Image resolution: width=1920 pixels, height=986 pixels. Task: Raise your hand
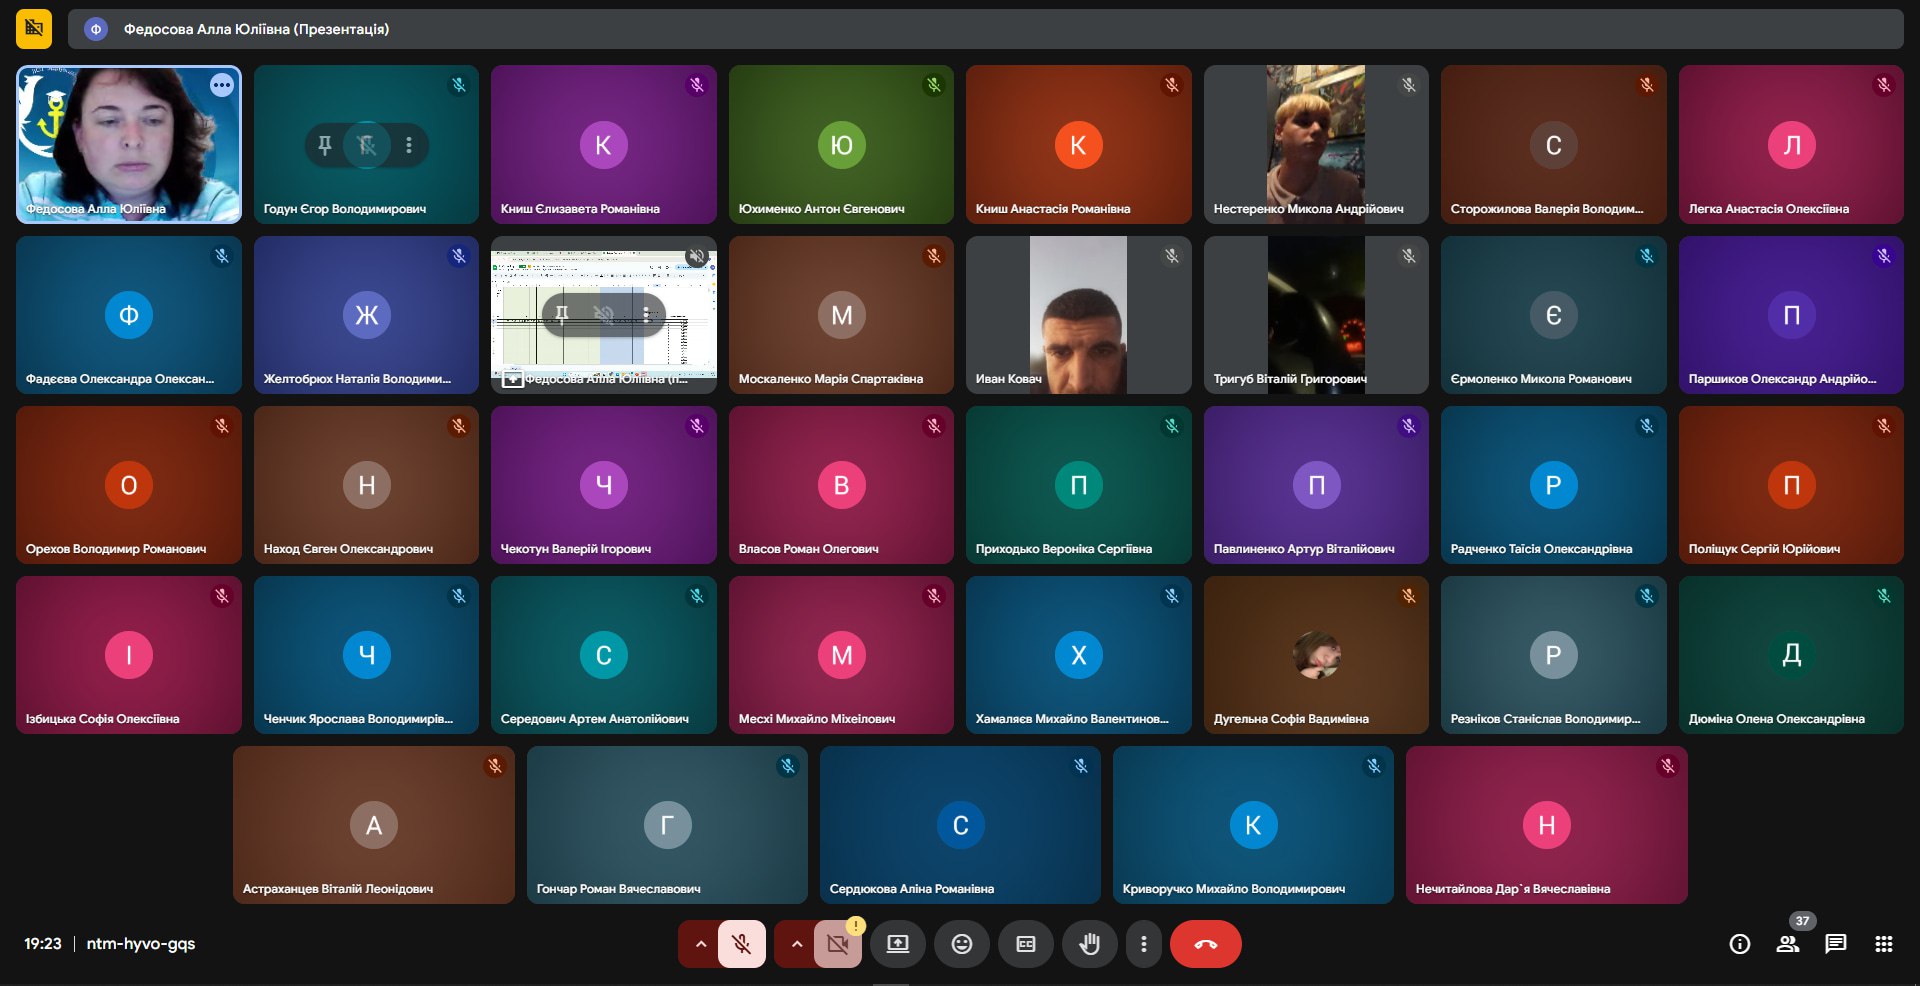point(1089,944)
